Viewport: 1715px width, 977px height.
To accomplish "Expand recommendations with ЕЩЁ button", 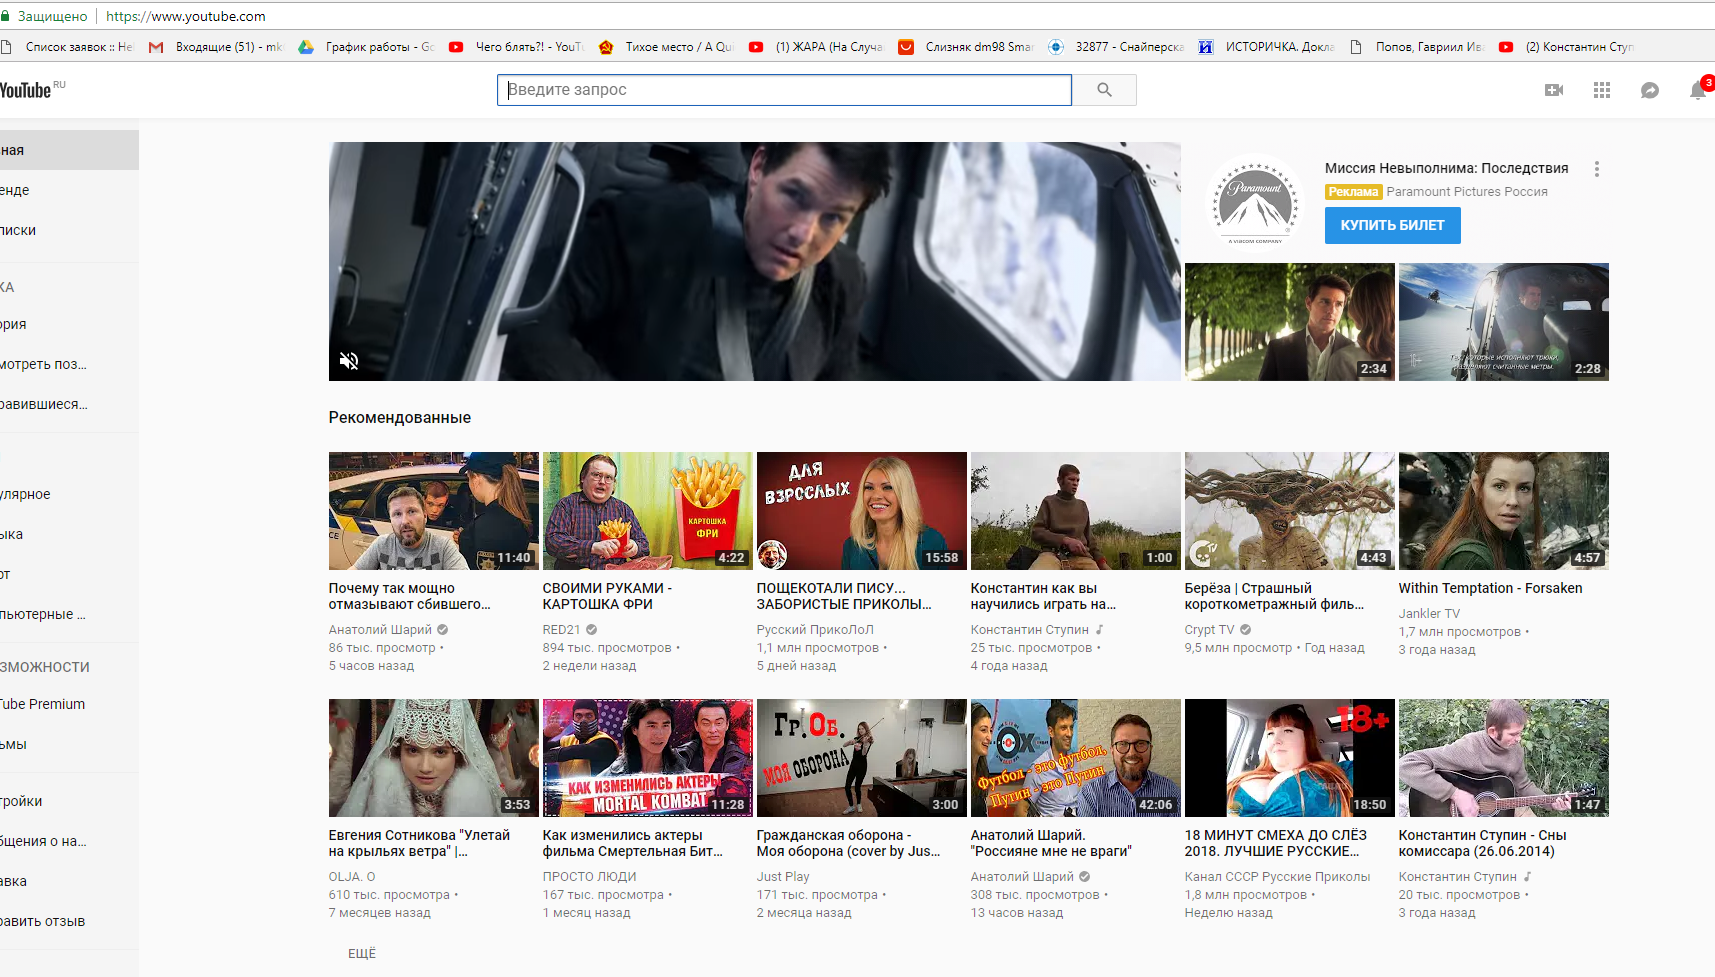I will tap(362, 954).
